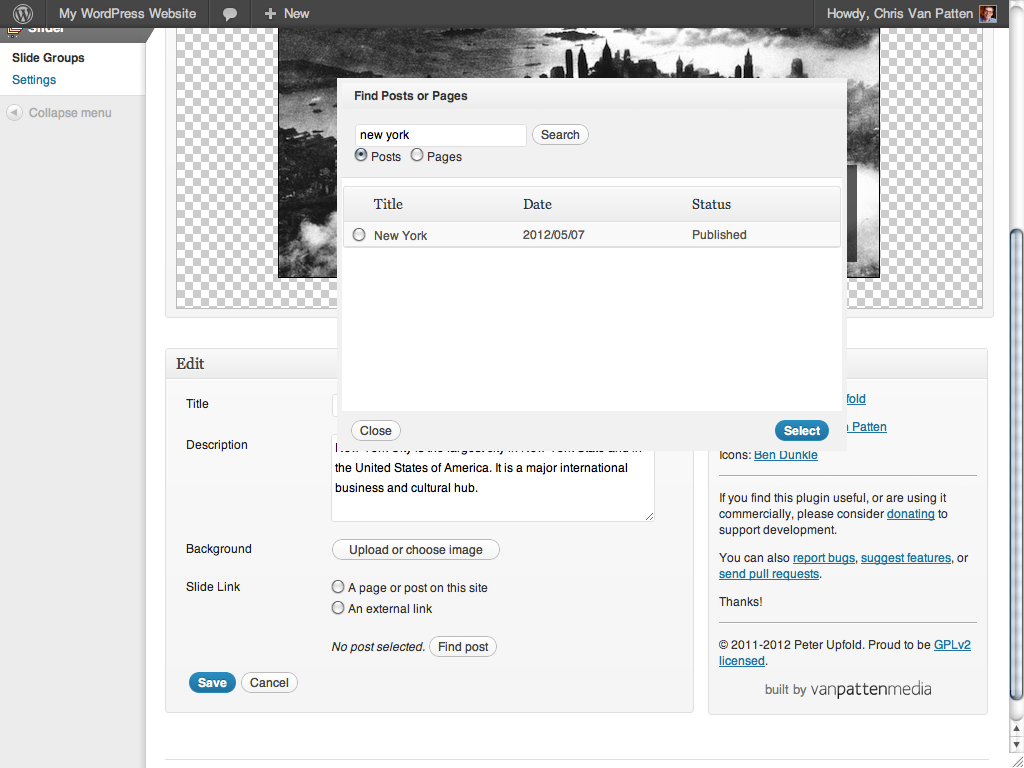This screenshot has height=768, width=1024.
Task: Choose the New York result radio
Action: [x=359, y=234]
